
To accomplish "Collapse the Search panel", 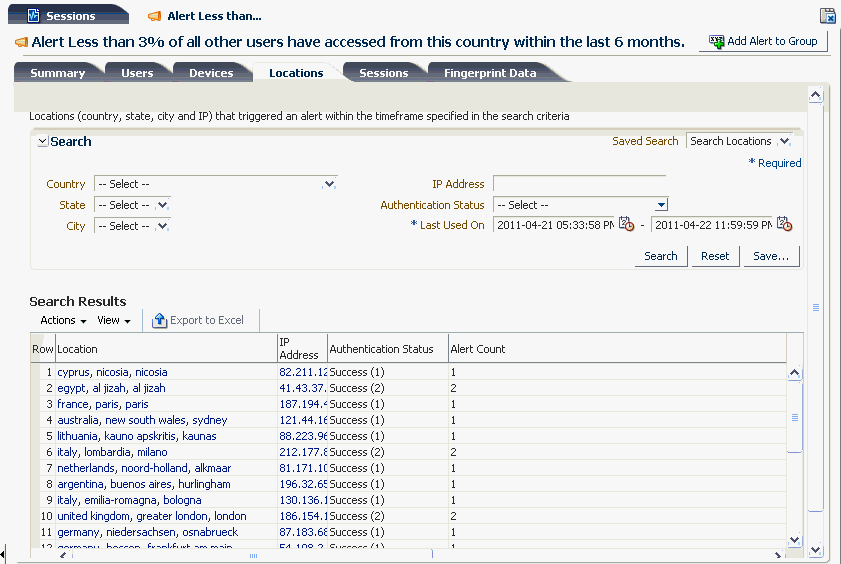I will point(42,142).
